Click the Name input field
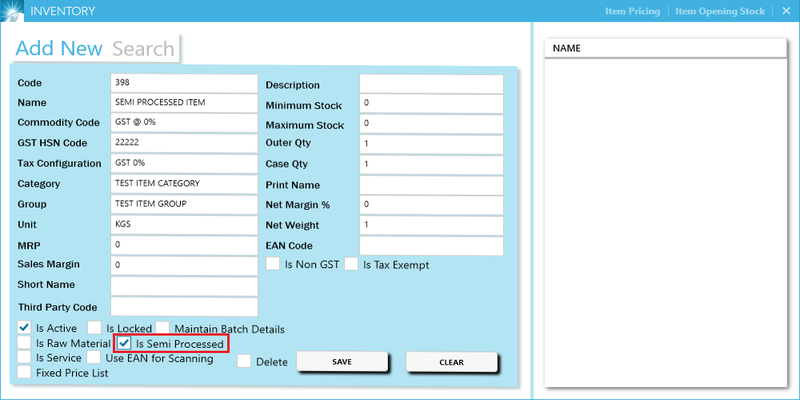This screenshot has width=800, height=400. tap(184, 103)
